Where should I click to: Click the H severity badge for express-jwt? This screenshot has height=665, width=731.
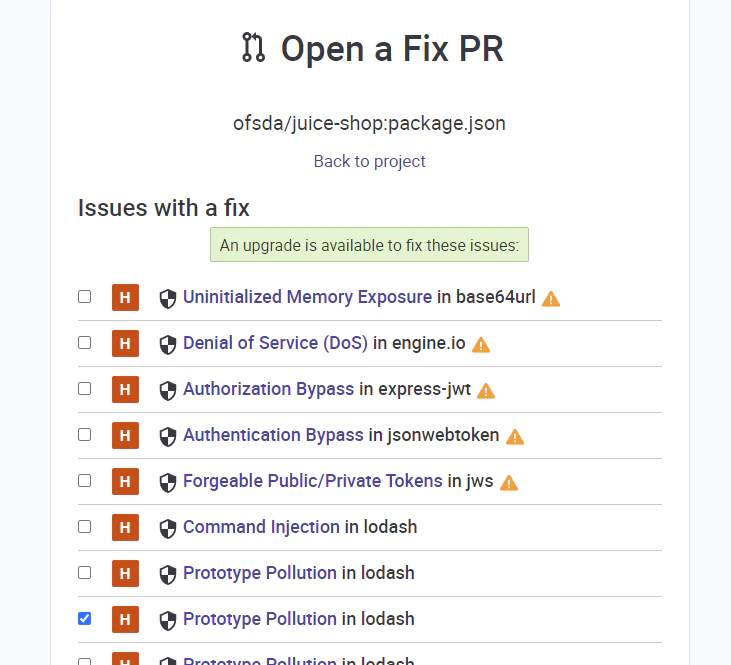point(125,389)
